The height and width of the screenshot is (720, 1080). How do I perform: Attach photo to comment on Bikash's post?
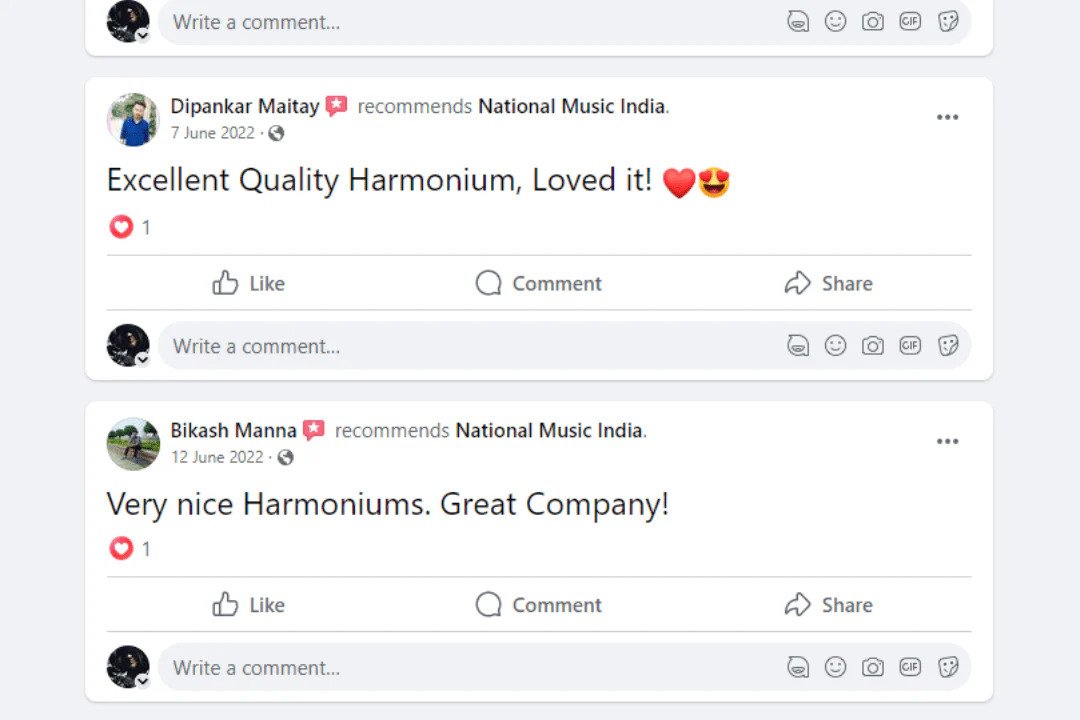click(x=873, y=667)
